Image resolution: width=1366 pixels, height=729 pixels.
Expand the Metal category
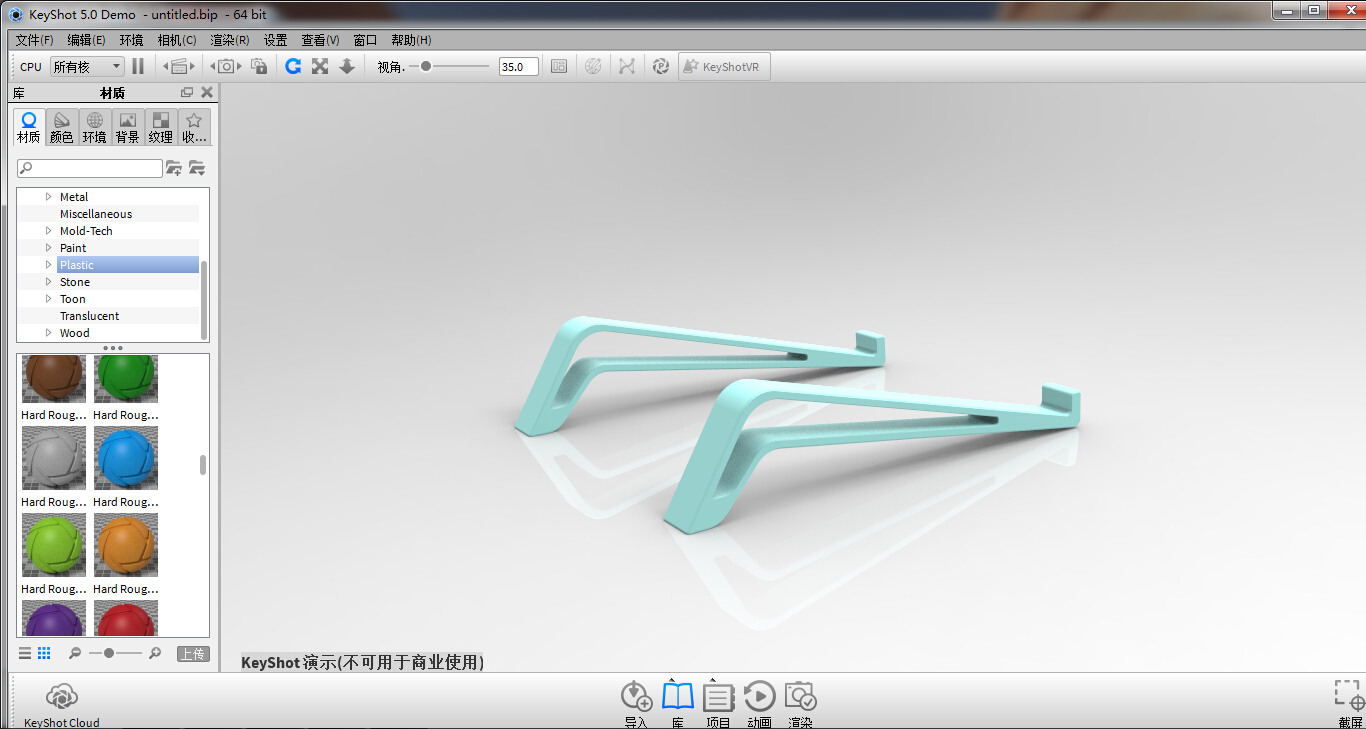coord(48,197)
